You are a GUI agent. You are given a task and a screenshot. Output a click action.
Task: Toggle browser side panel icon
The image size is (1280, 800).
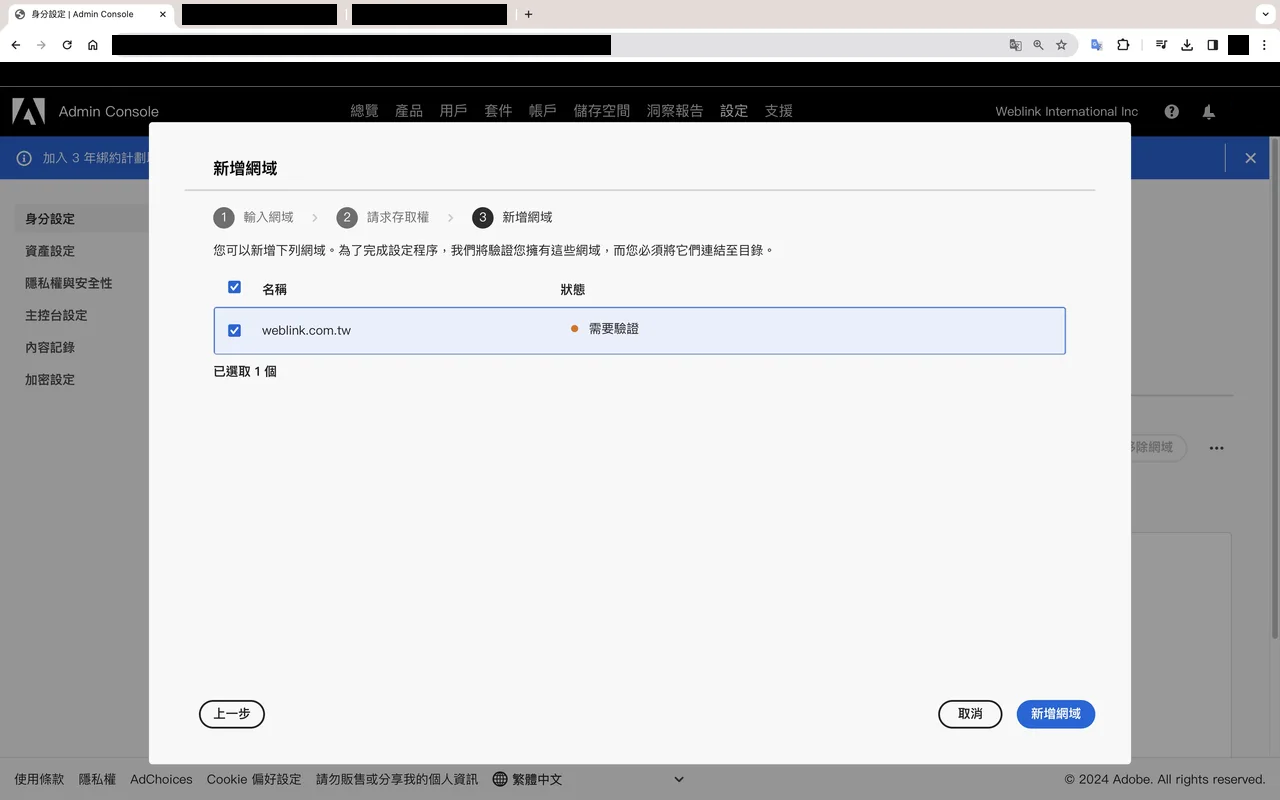(x=1212, y=45)
